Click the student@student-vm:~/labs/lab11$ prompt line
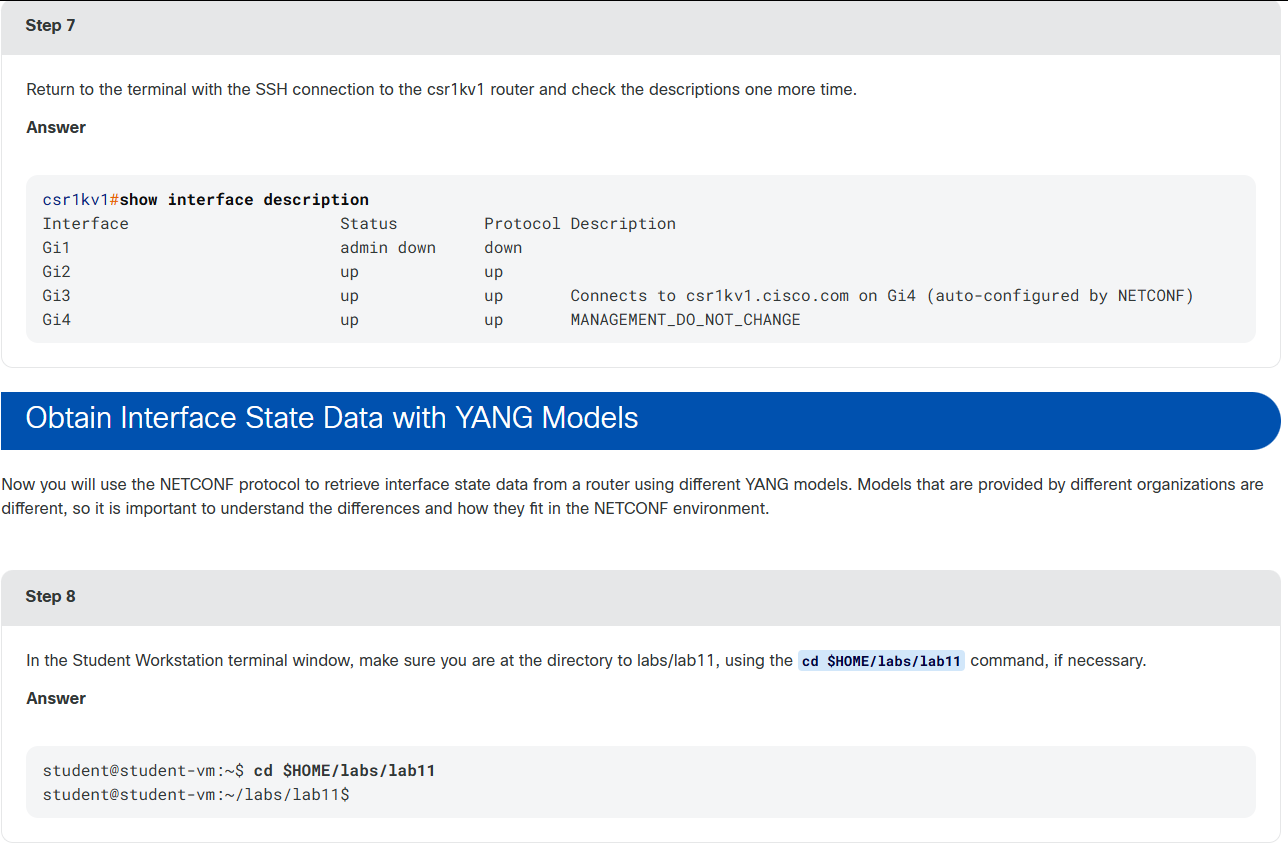Screen dimensions: 1288x848 (195, 795)
